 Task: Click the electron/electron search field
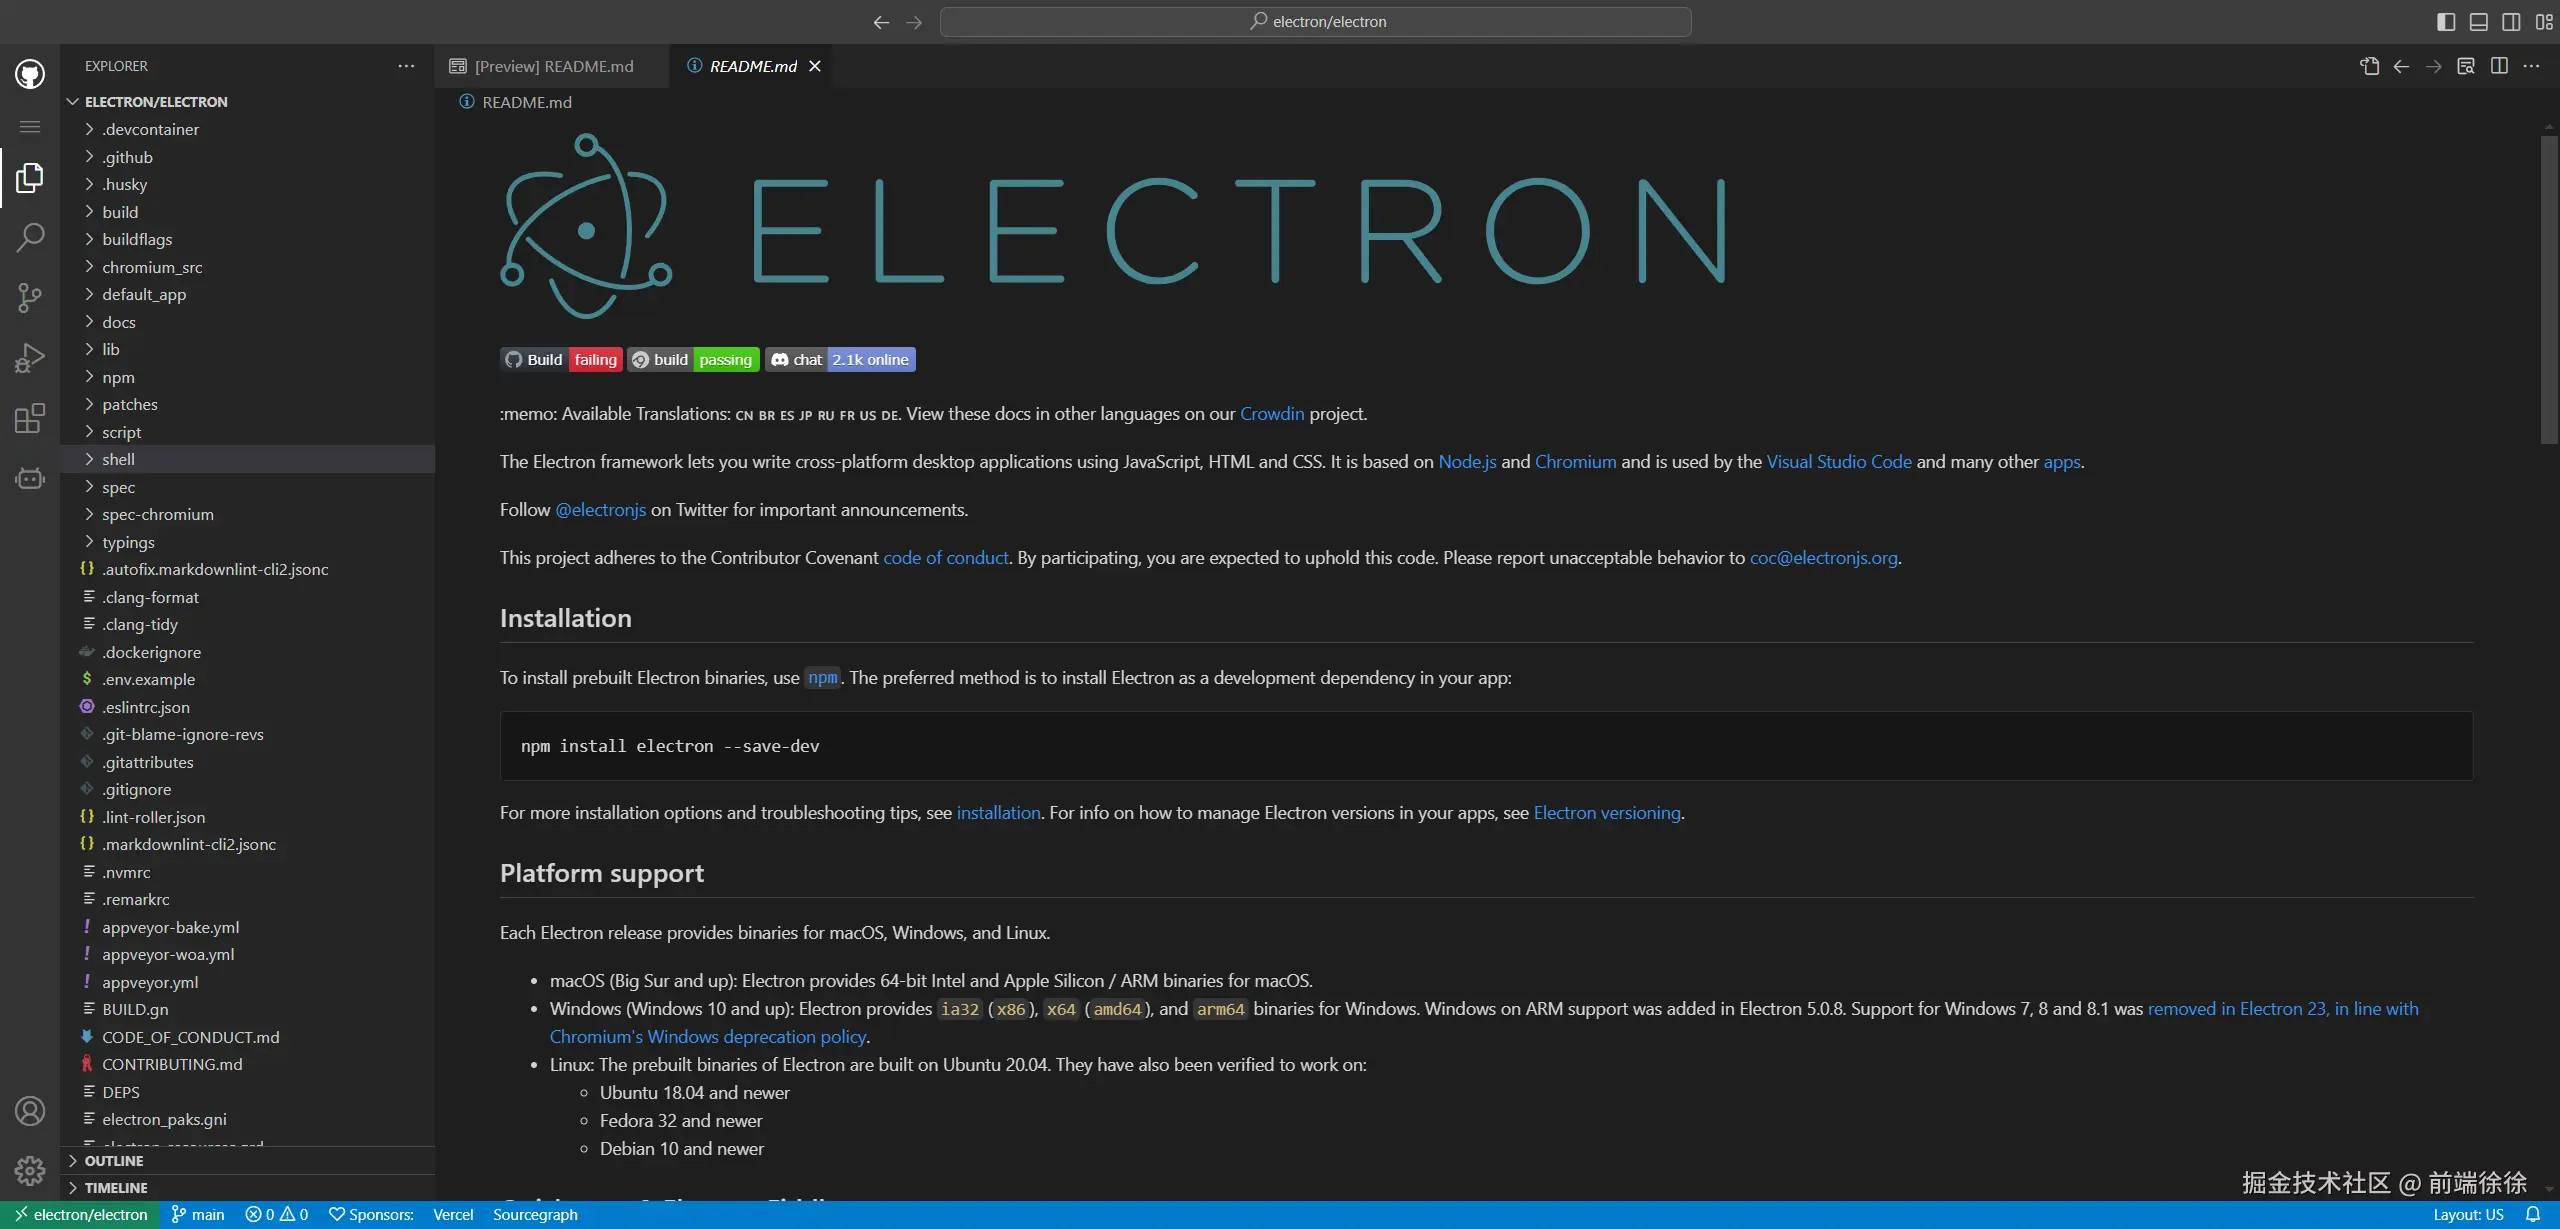tap(1315, 21)
